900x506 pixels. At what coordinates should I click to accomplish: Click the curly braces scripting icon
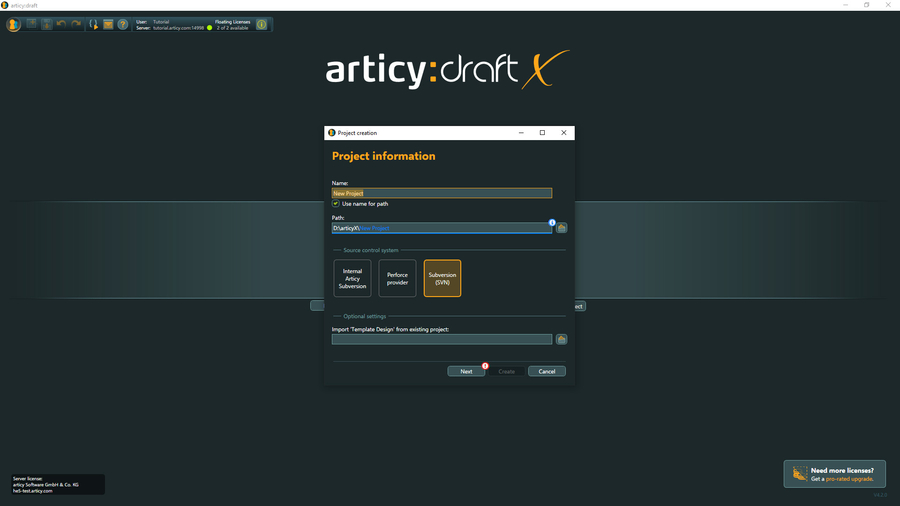[x=93, y=24]
